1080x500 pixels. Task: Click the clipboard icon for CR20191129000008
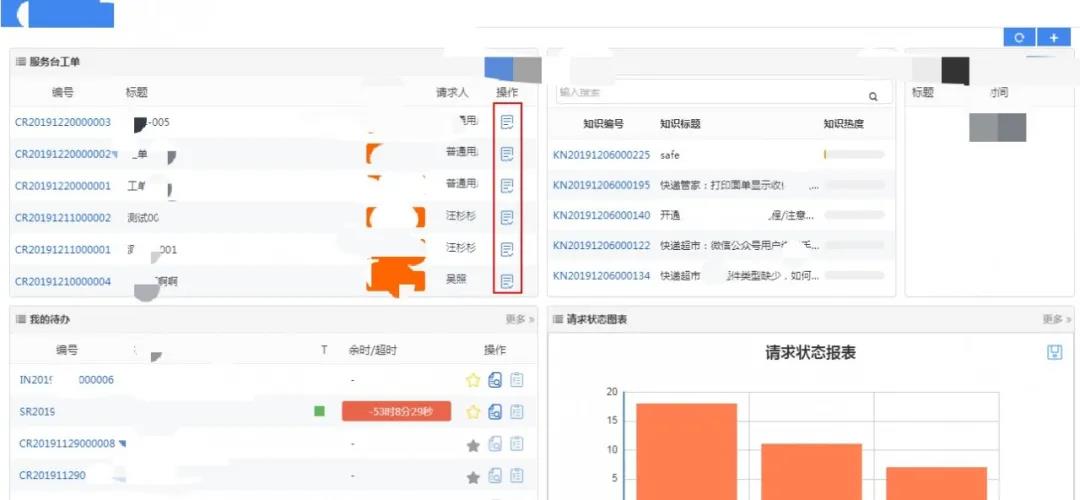[x=517, y=444]
